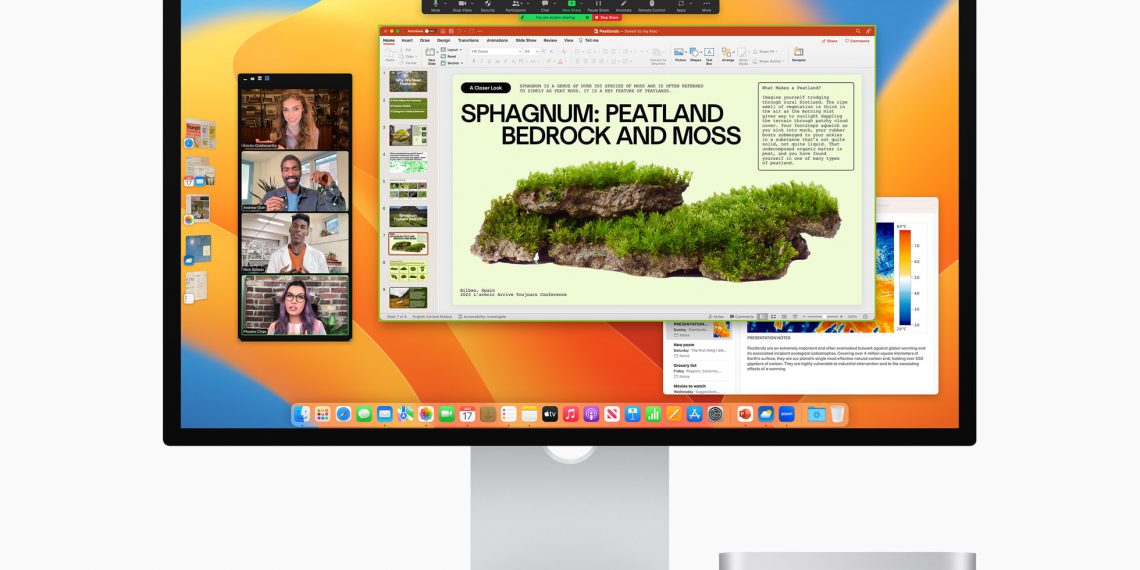Open search in PowerPoint title bar
The width and height of the screenshot is (1140, 570).
pos(858,31)
